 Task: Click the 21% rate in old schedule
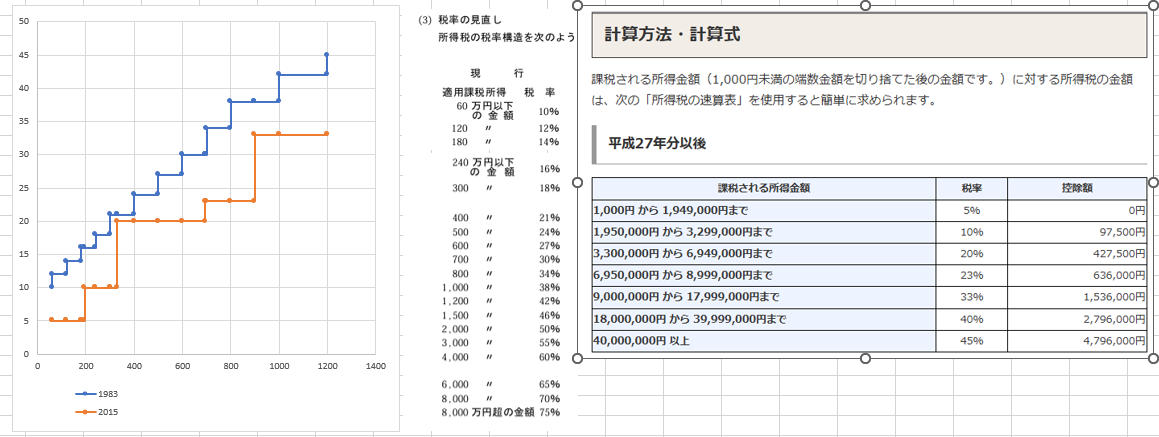pos(549,218)
